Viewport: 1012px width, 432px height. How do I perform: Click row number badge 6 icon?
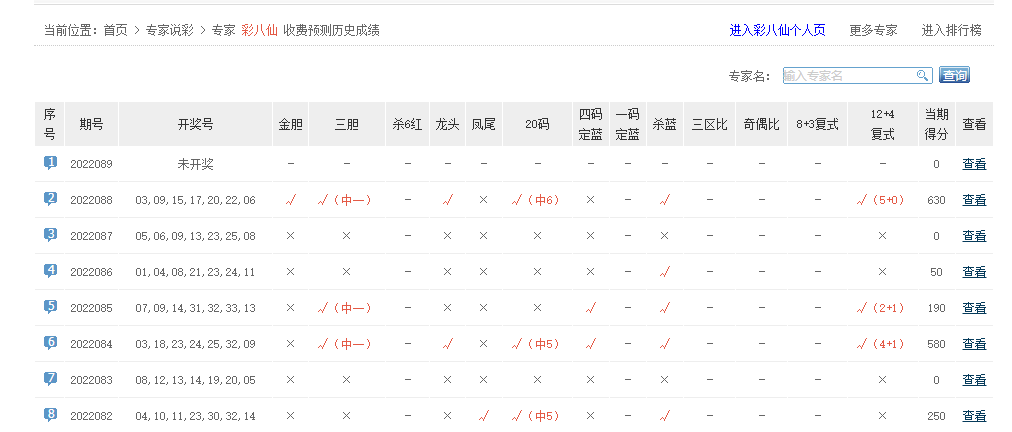click(50, 343)
